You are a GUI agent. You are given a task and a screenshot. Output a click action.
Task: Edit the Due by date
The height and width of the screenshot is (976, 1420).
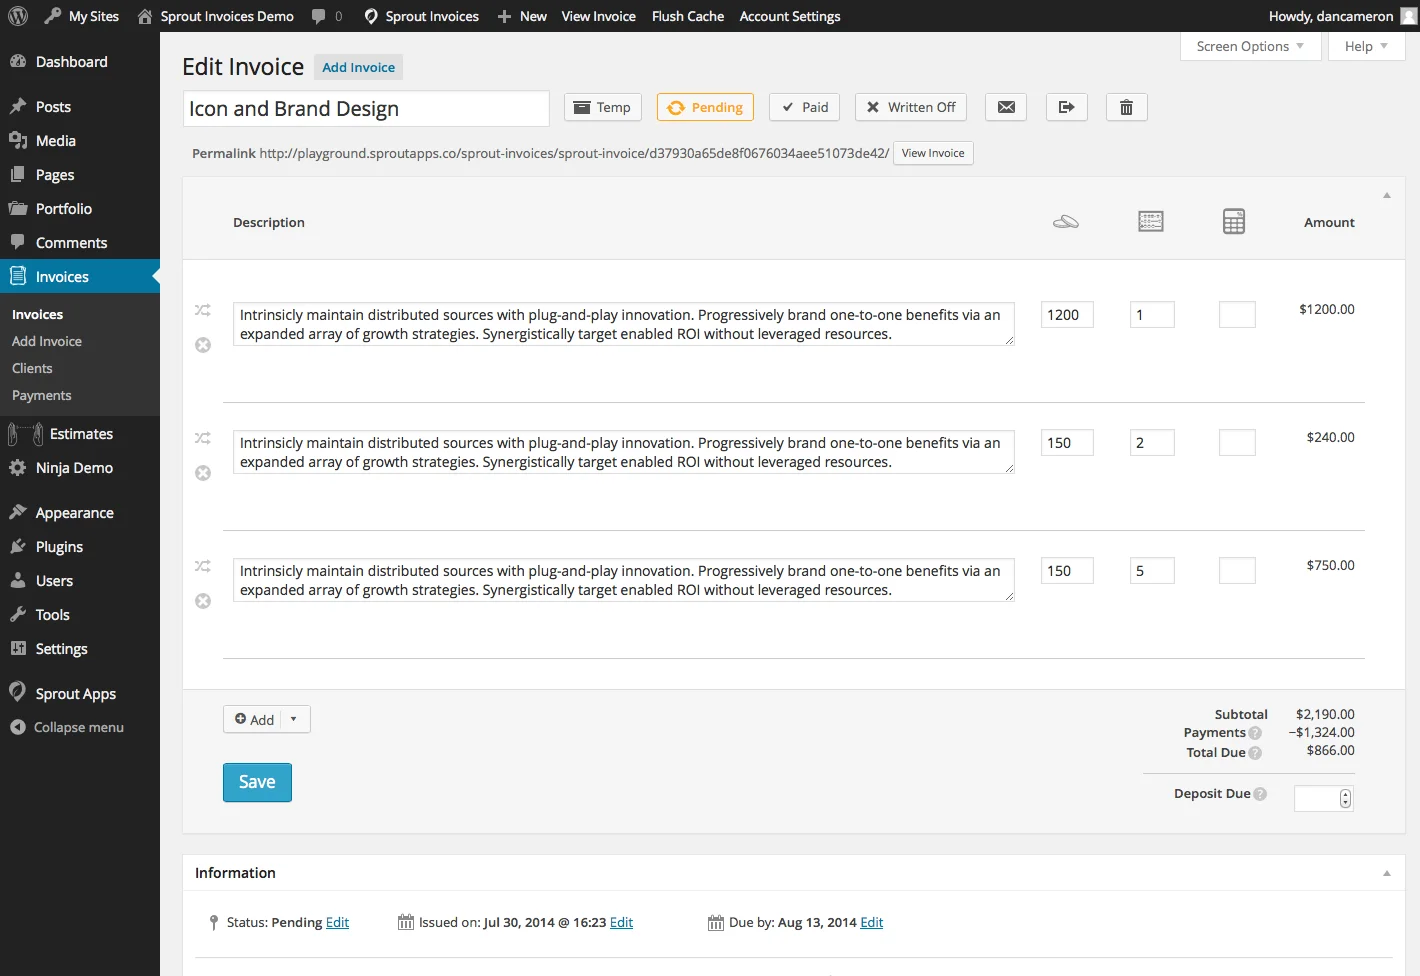tap(871, 922)
